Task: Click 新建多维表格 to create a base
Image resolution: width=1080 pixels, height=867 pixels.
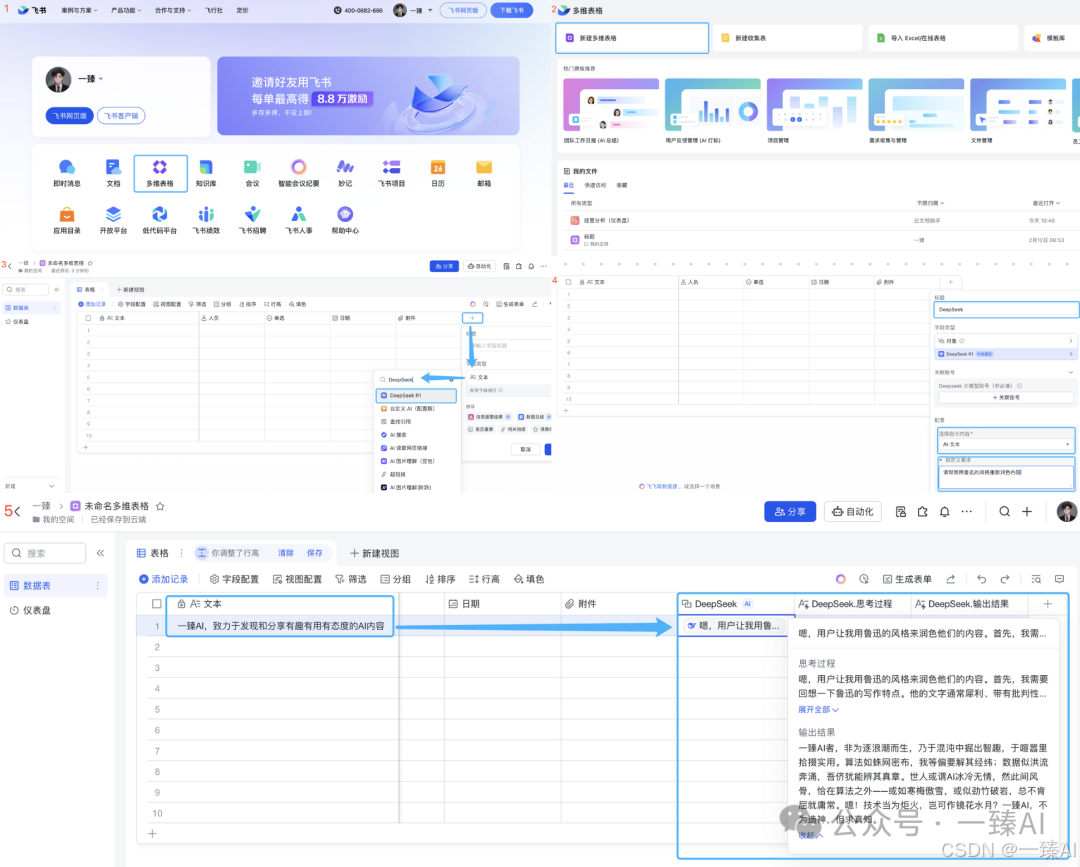Action: [632, 38]
